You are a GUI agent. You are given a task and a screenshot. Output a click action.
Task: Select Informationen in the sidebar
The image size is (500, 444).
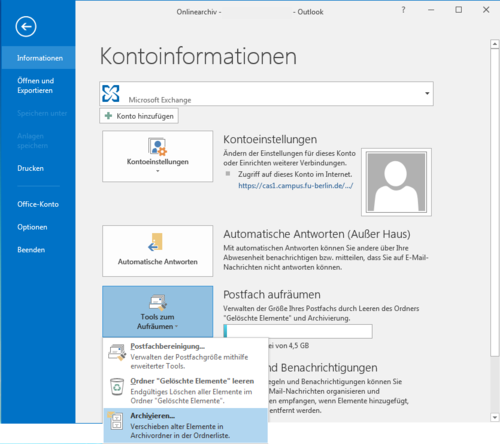tap(39, 58)
